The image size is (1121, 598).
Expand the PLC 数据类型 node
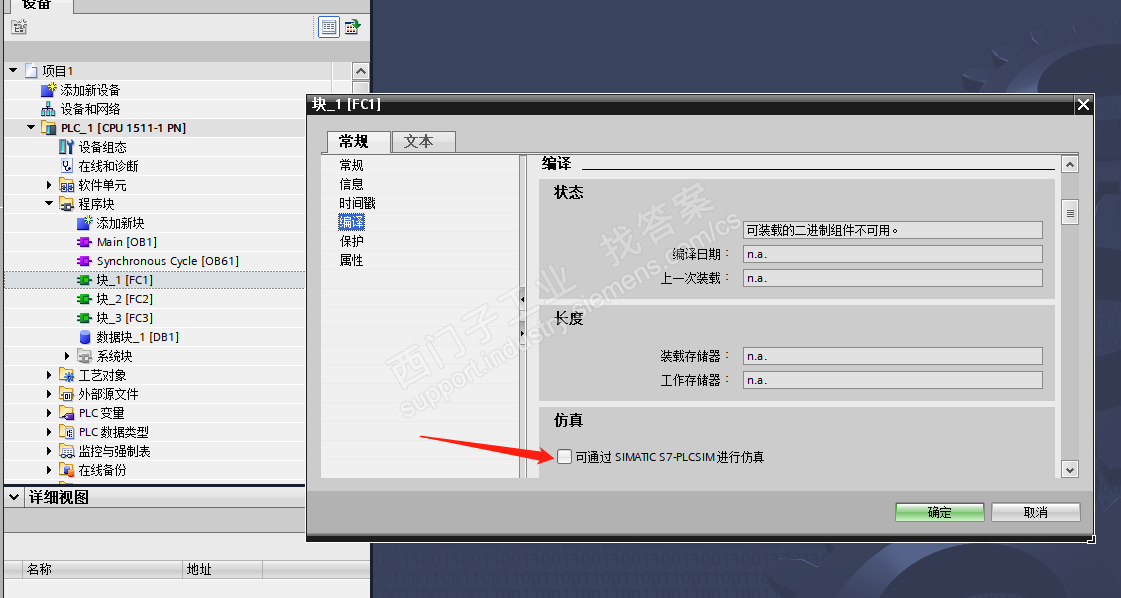pyautogui.click(x=49, y=432)
